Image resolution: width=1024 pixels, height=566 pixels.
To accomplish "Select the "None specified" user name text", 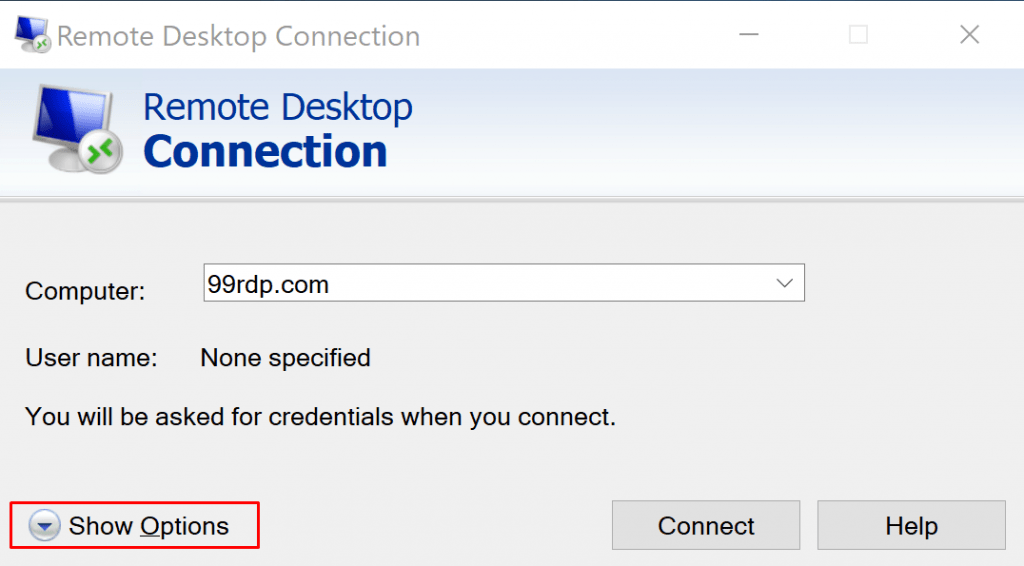I will (x=285, y=358).
